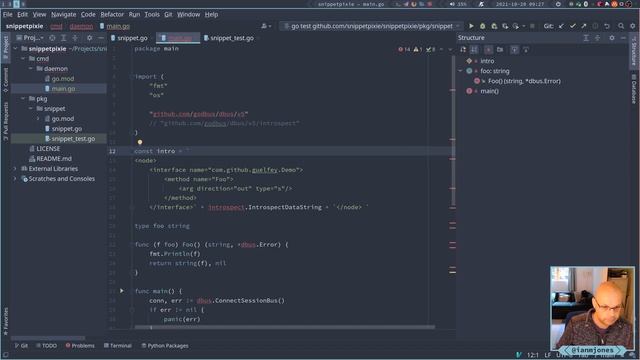
Task: Click the 12:1 caret position in status bar
Action: point(533,355)
